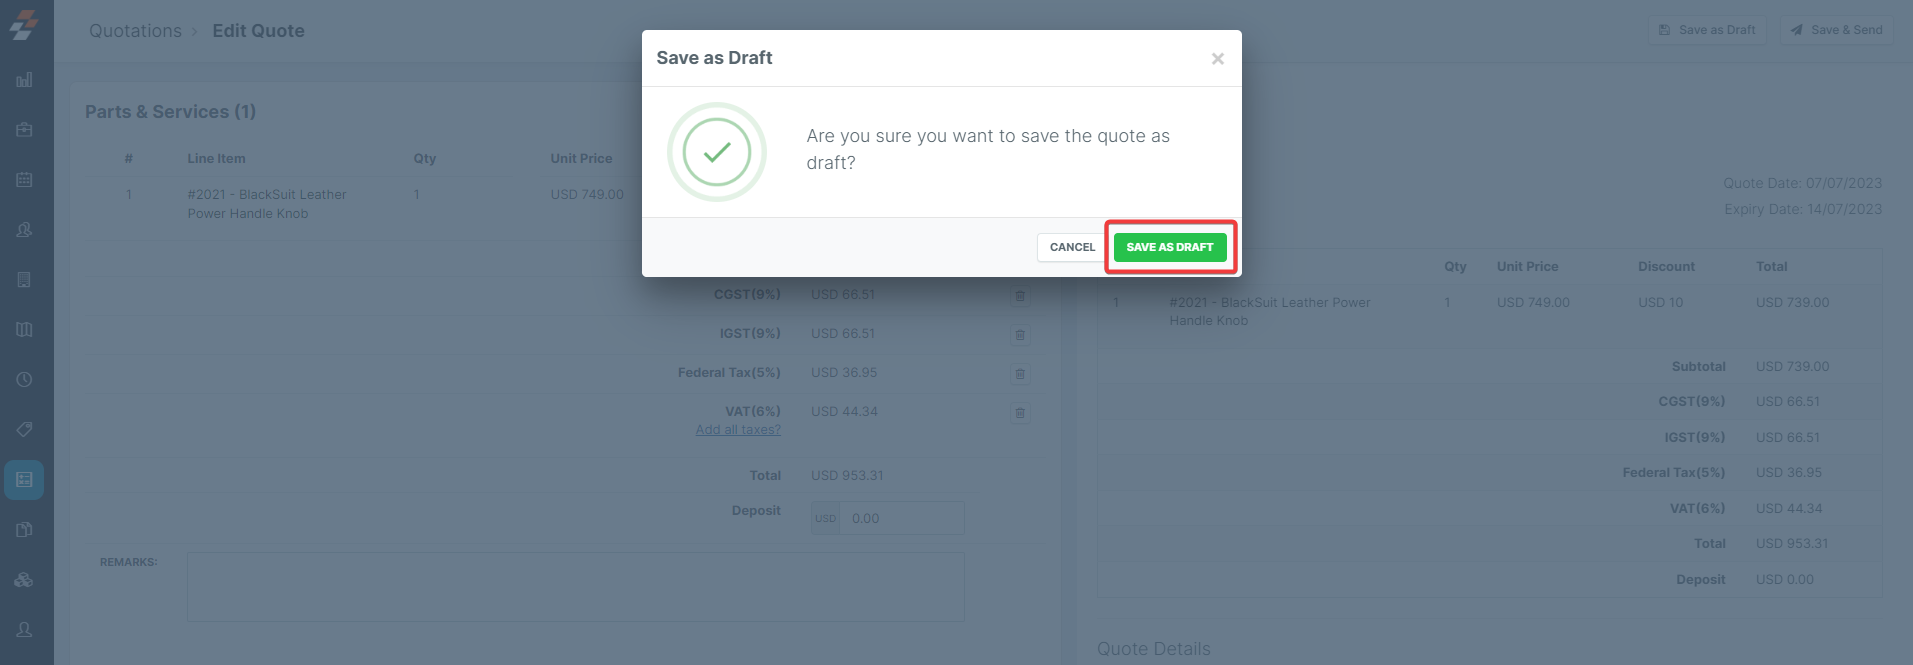
Task: Click the Add all taxes? link
Action: tap(738, 430)
